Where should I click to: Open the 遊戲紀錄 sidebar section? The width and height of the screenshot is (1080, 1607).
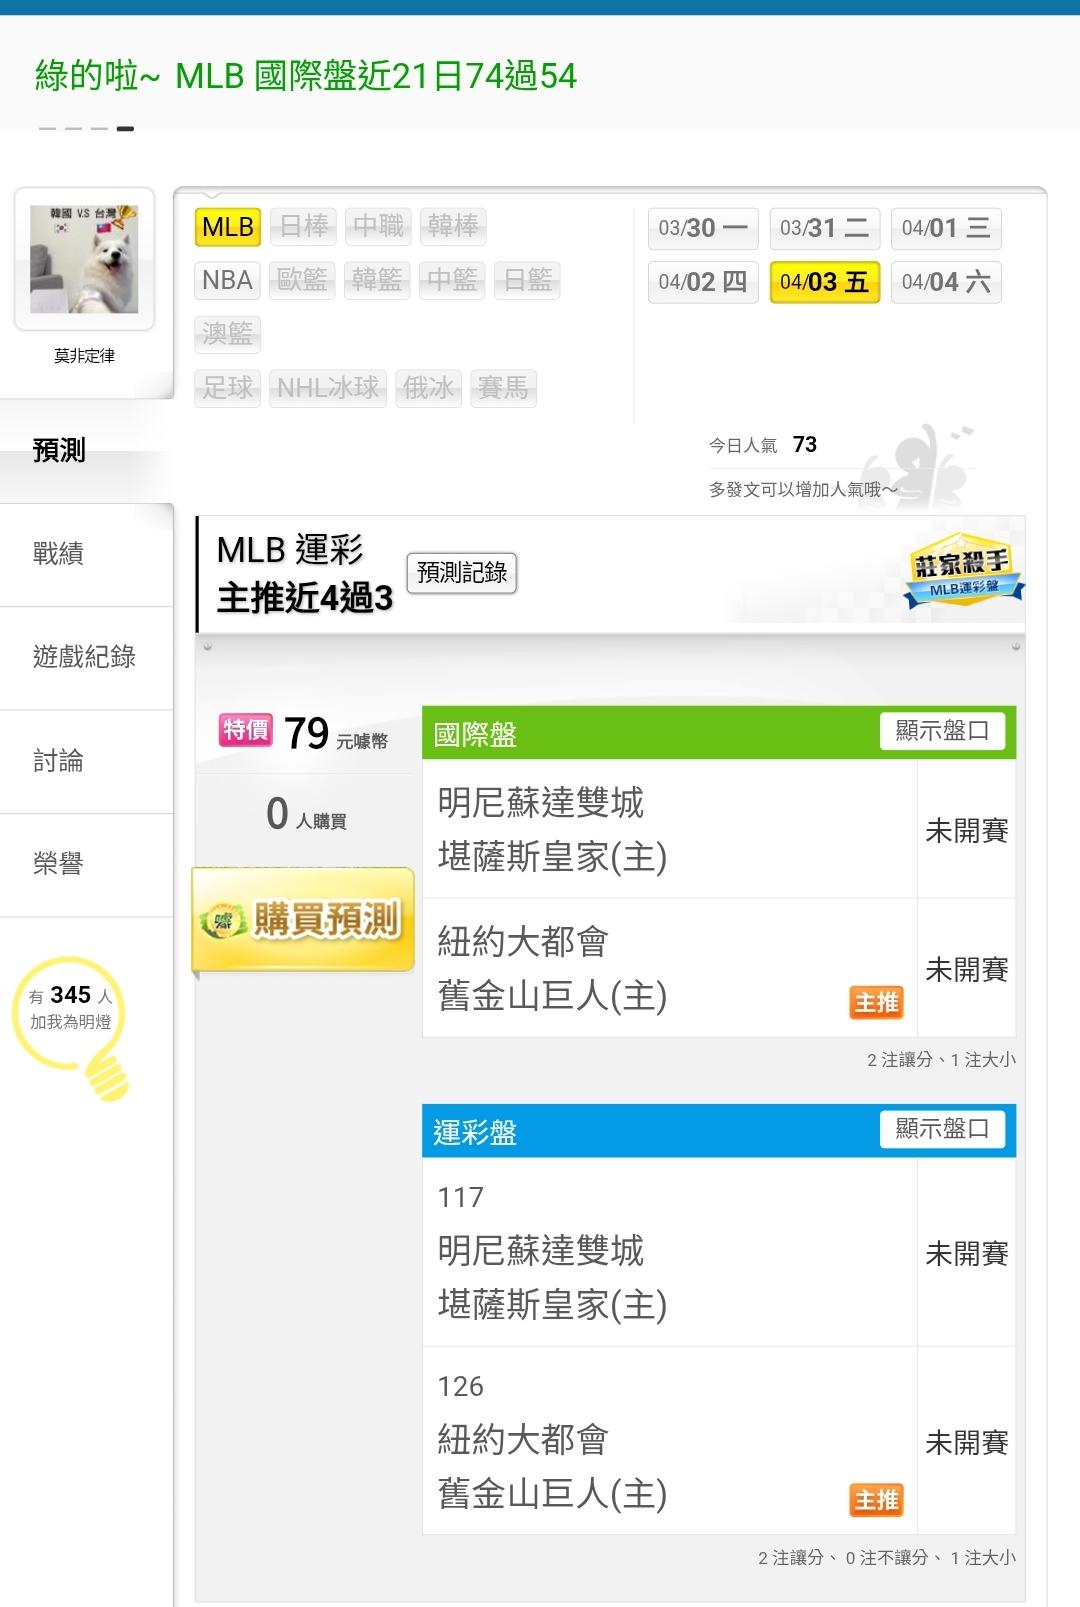point(84,657)
